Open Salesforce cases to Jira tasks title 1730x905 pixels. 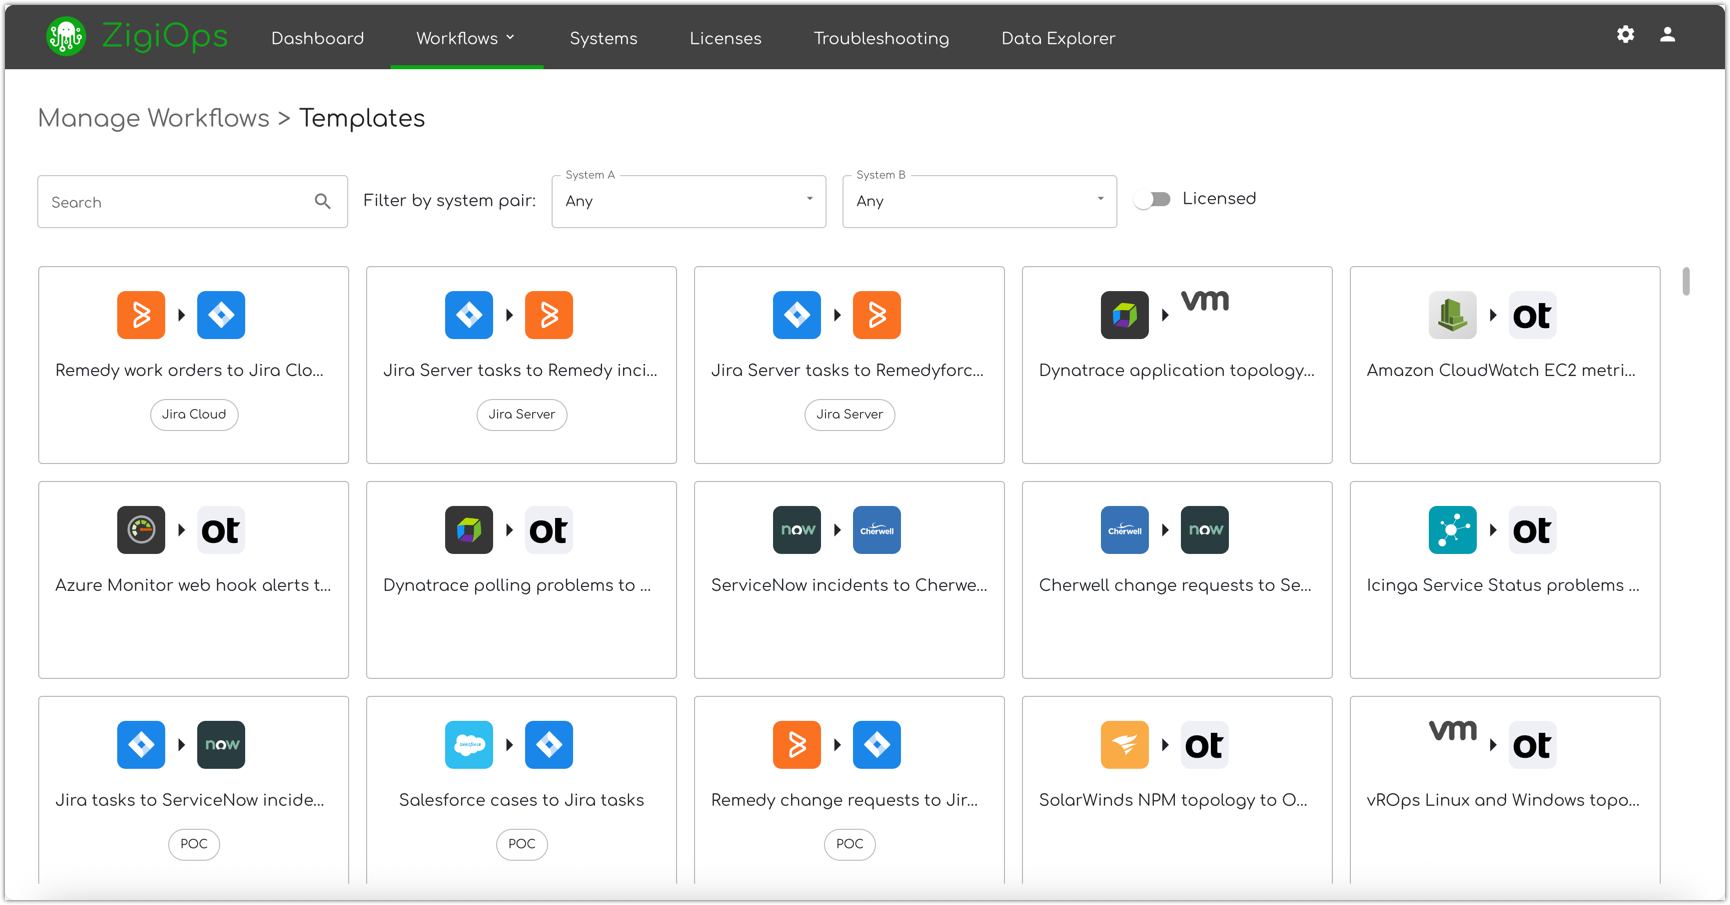click(x=521, y=800)
